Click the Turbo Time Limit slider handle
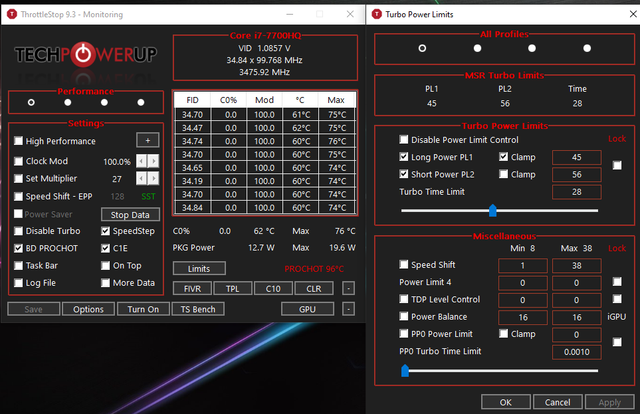Viewport: 640px width, 414px height. click(493, 211)
